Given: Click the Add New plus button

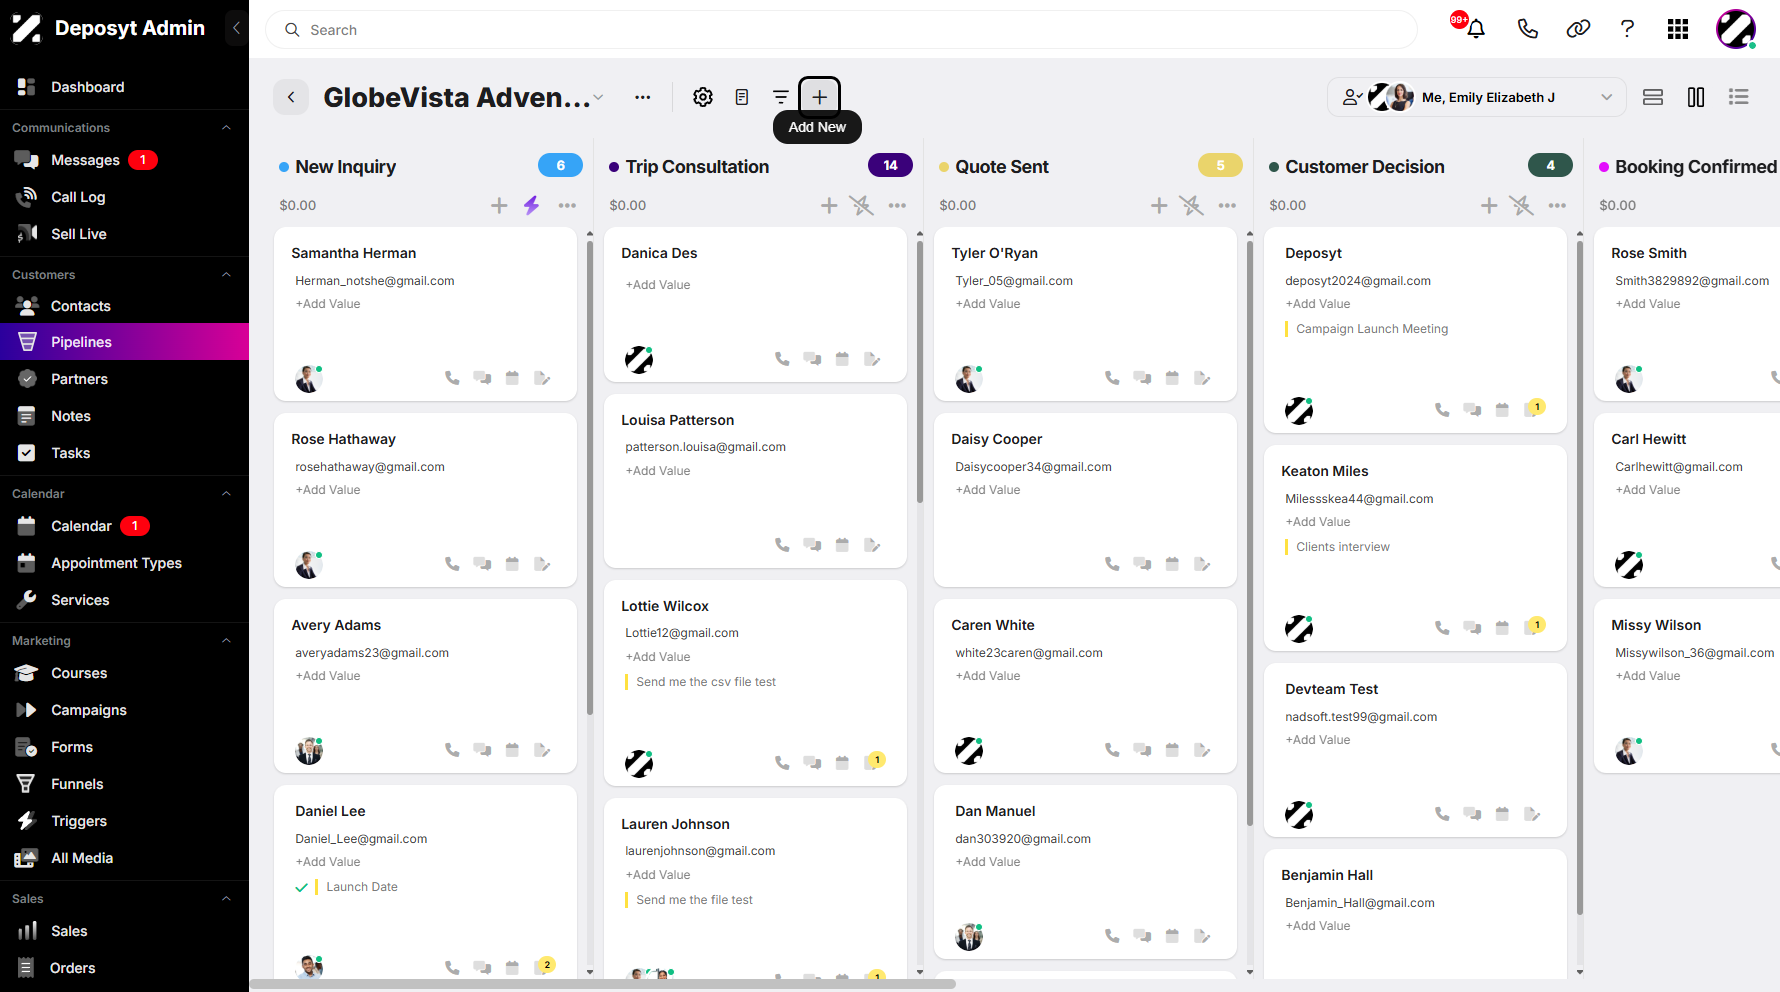Looking at the screenshot, I should [x=819, y=97].
